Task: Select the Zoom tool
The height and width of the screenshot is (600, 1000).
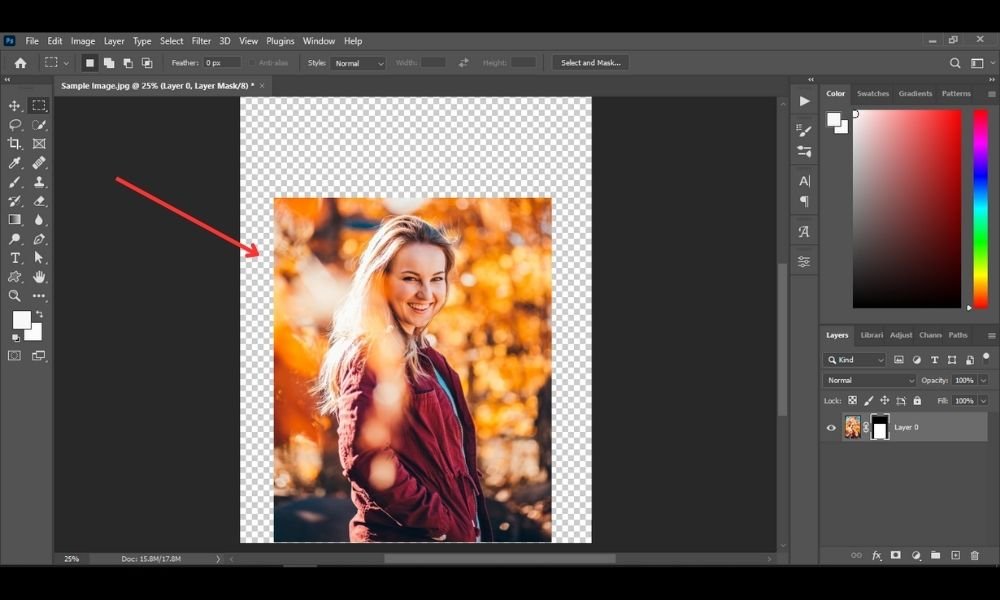Action: pyautogui.click(x=14, y=296)
